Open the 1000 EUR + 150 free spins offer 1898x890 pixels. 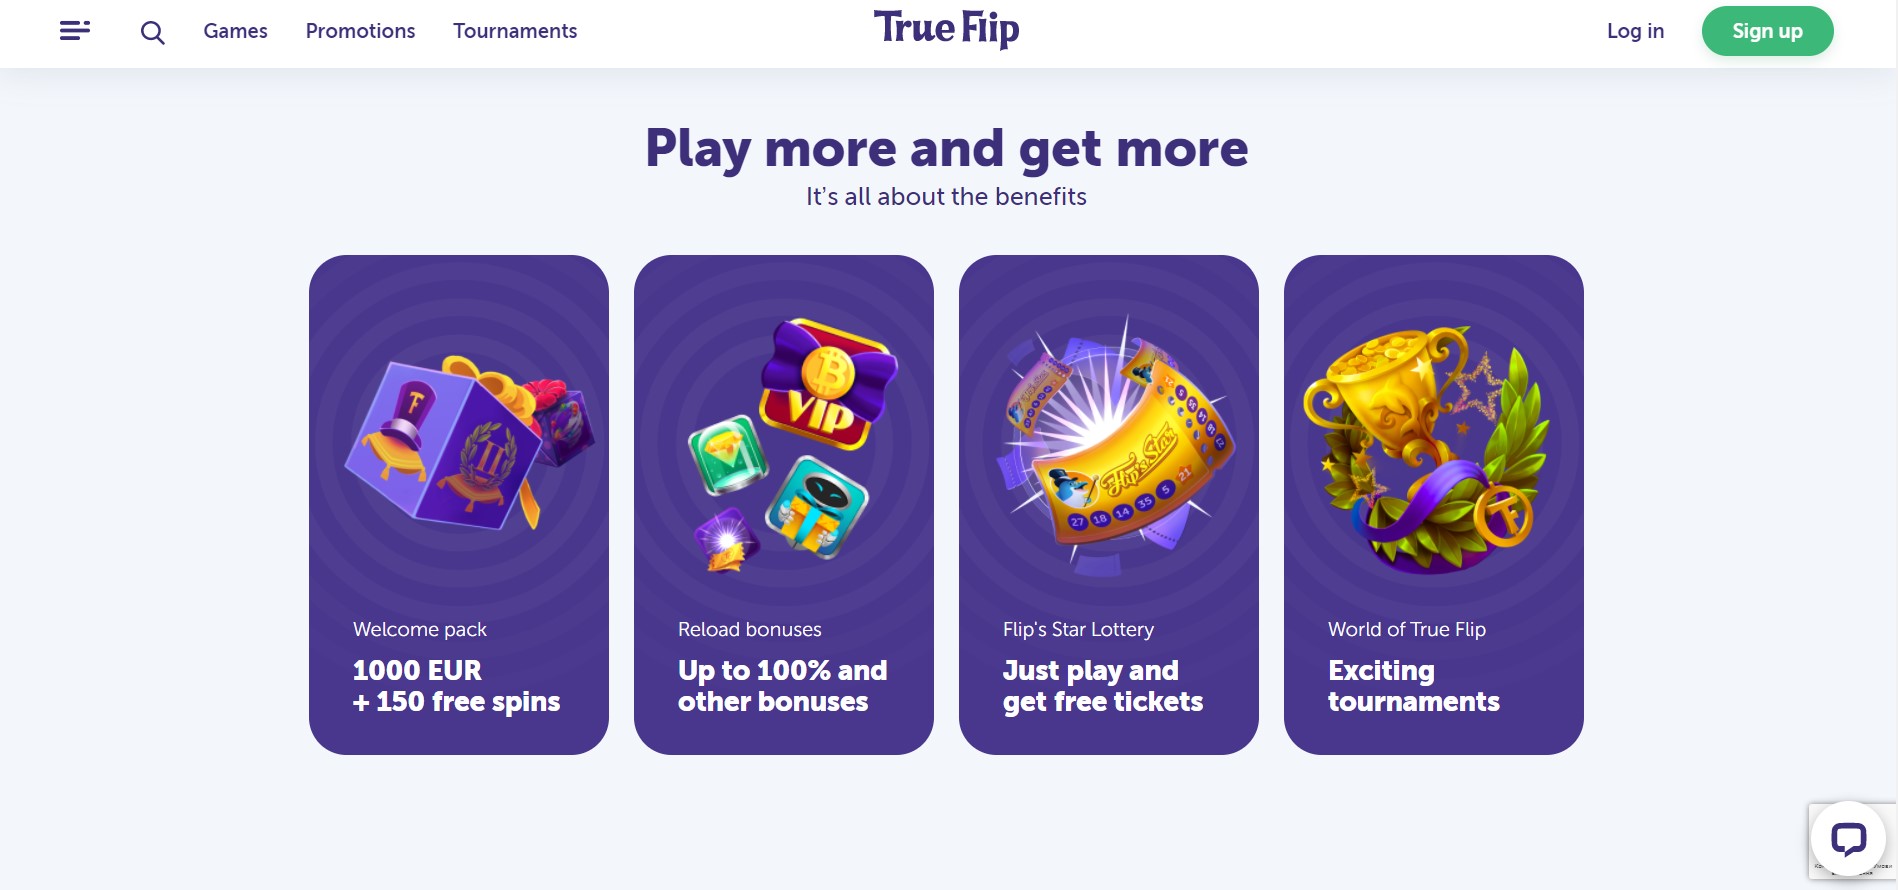pyautogui.click(x=456, y=686)
